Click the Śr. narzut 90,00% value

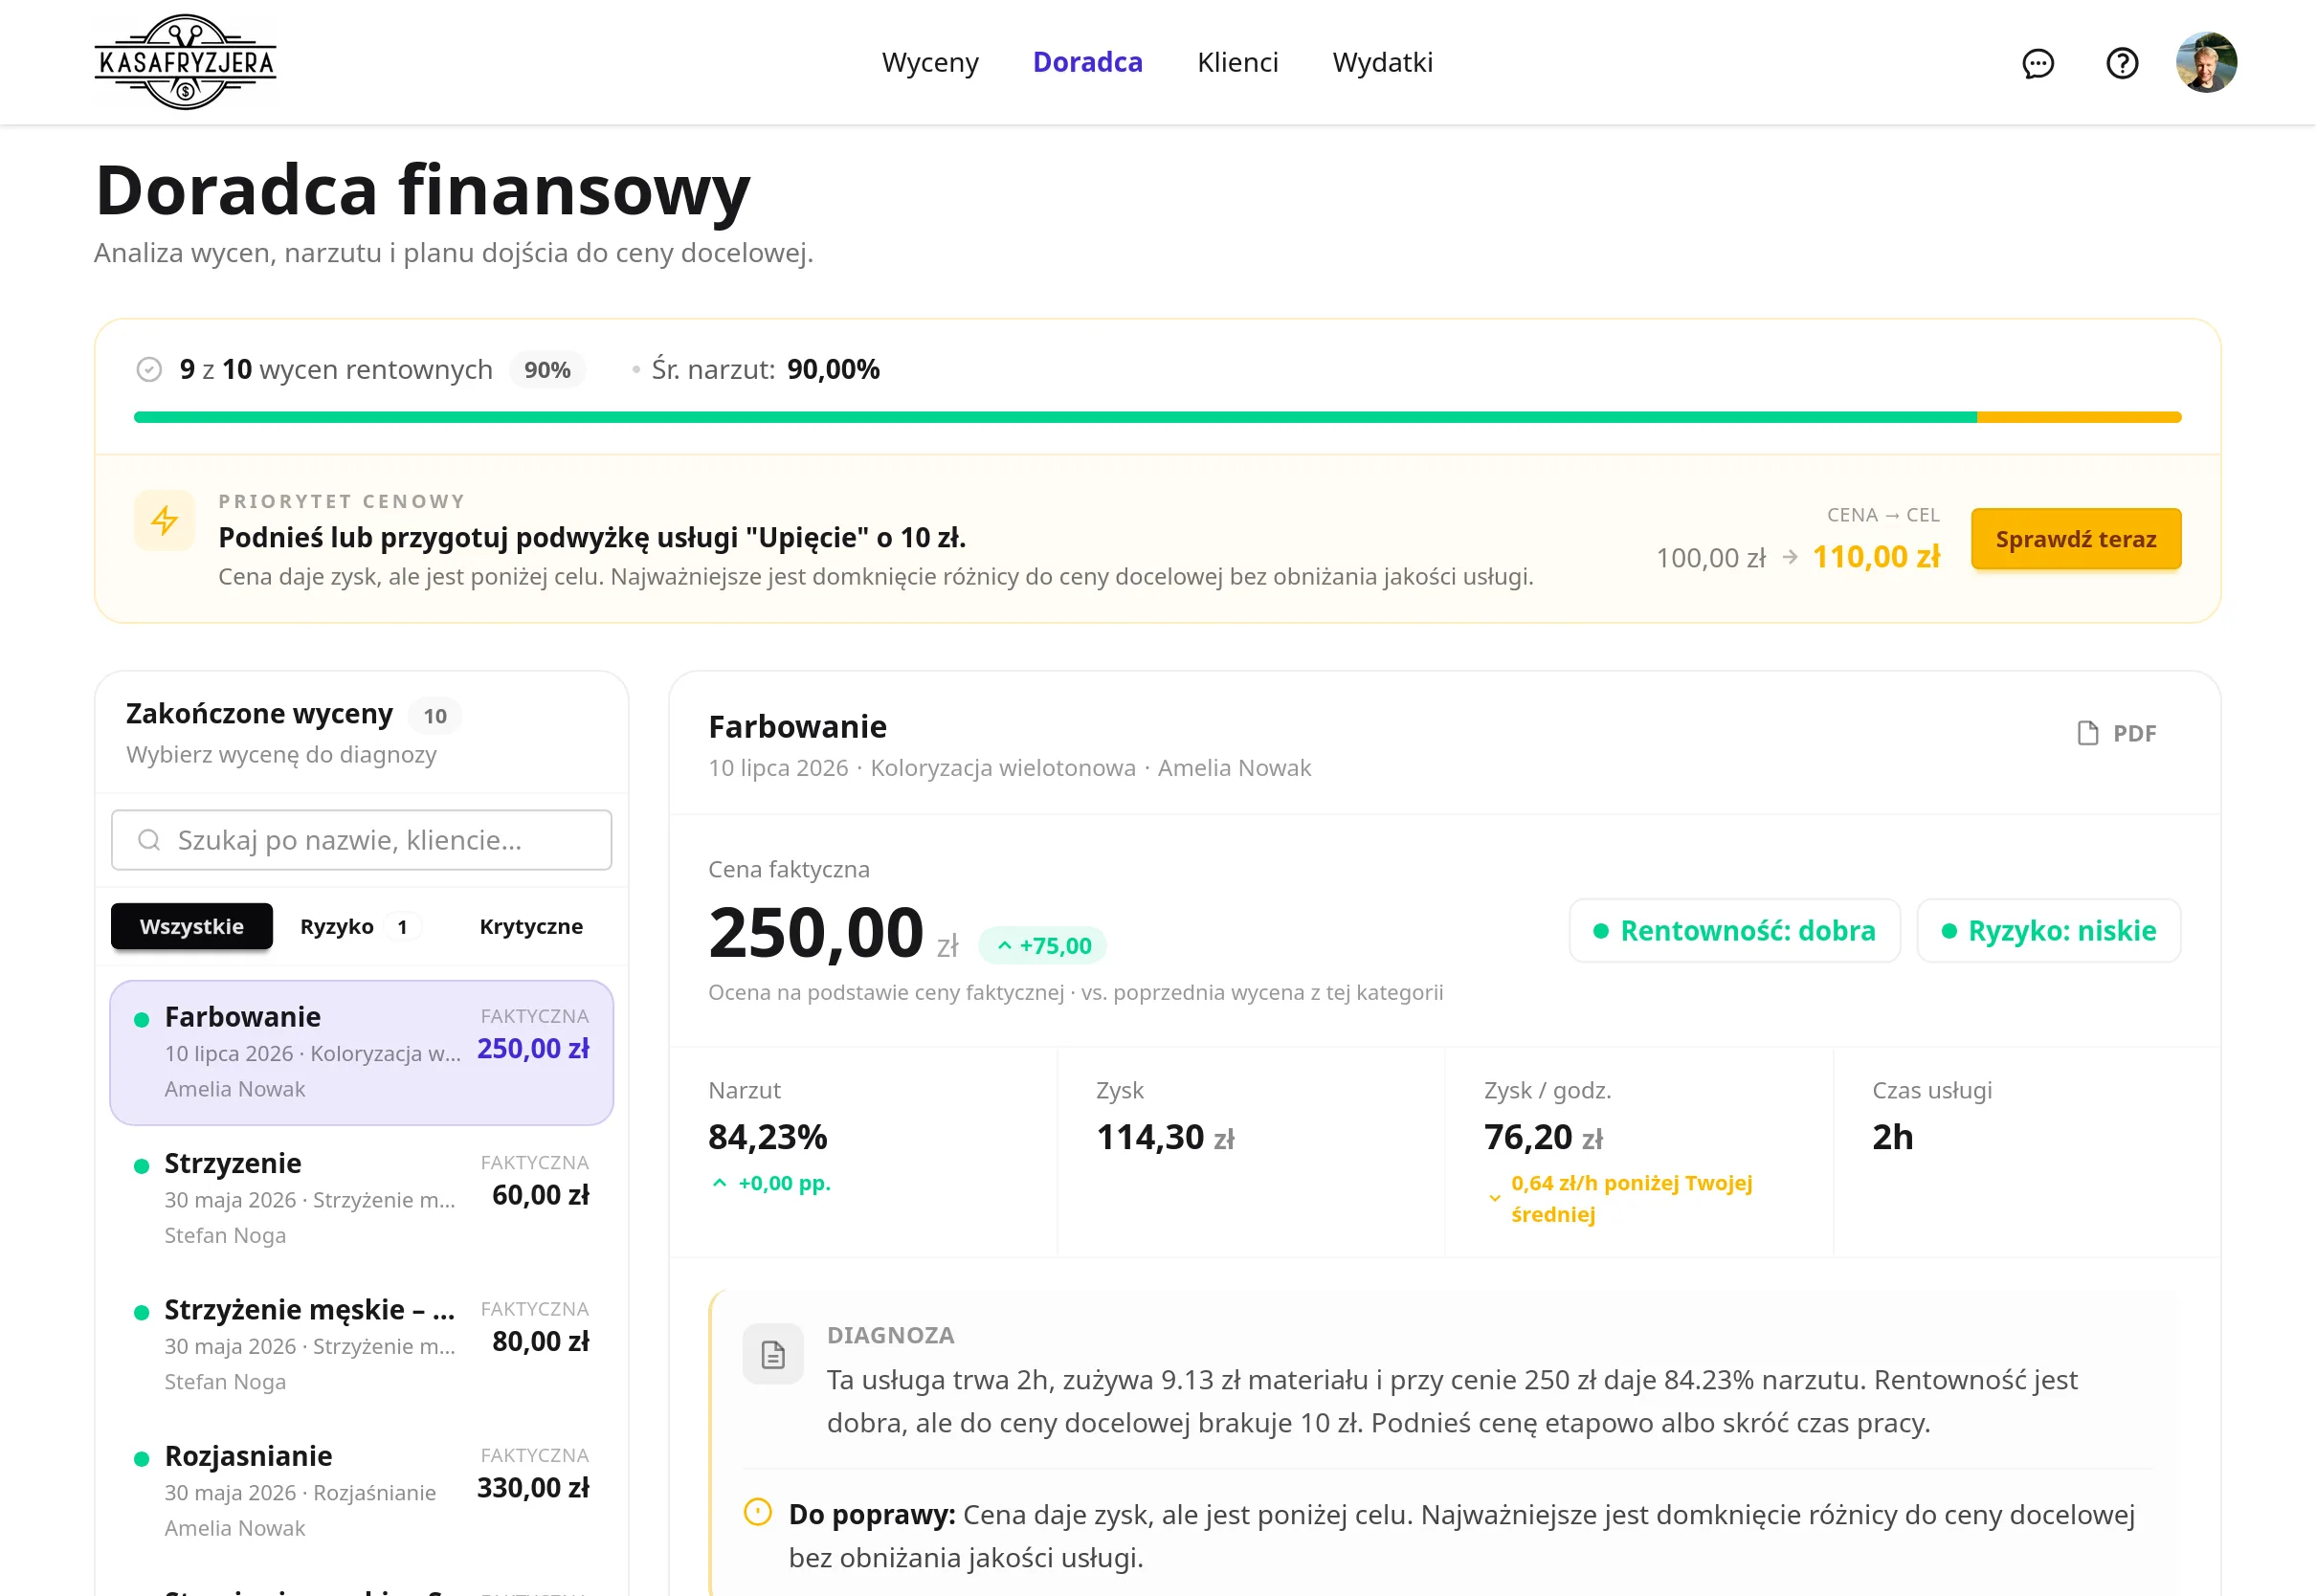click(x=832, y=370)
